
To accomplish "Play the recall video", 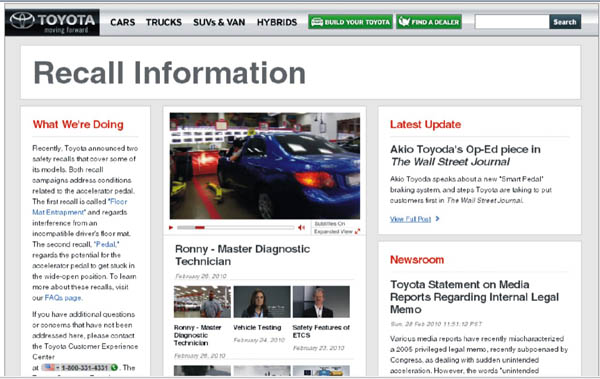I will point(171,227).
